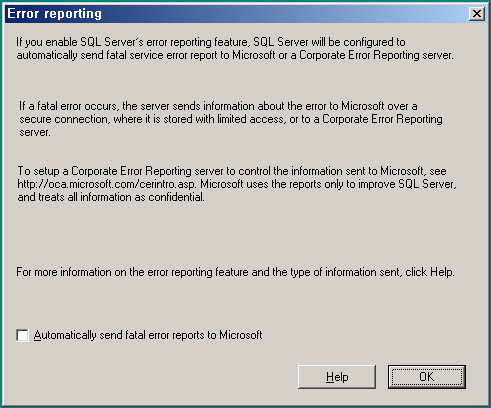Click "SQL Server will be configured to" text
Screen dimensions: 491x408
[x=329, y=42]
